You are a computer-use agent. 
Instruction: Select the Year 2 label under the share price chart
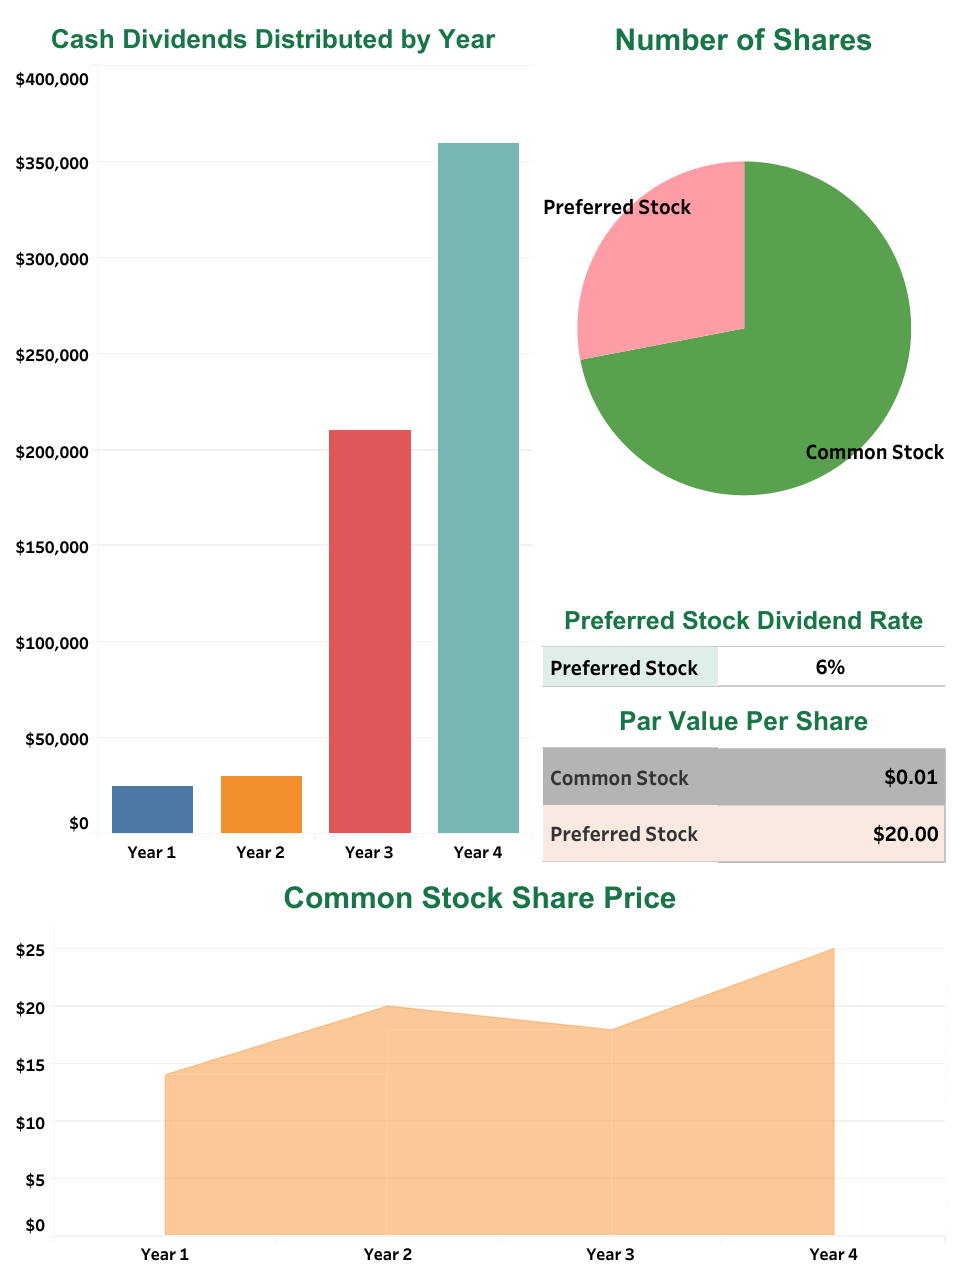(x=388, y=1252)
